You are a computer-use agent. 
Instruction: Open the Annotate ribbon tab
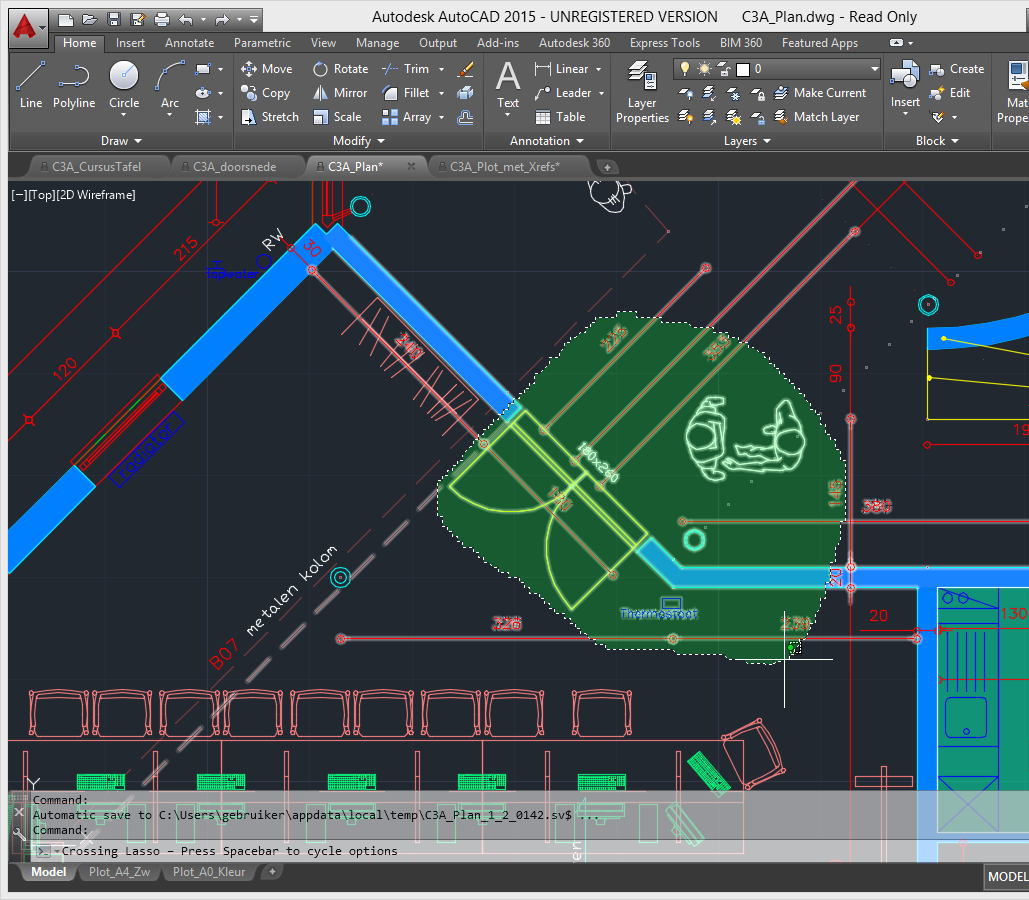point(189,43)
